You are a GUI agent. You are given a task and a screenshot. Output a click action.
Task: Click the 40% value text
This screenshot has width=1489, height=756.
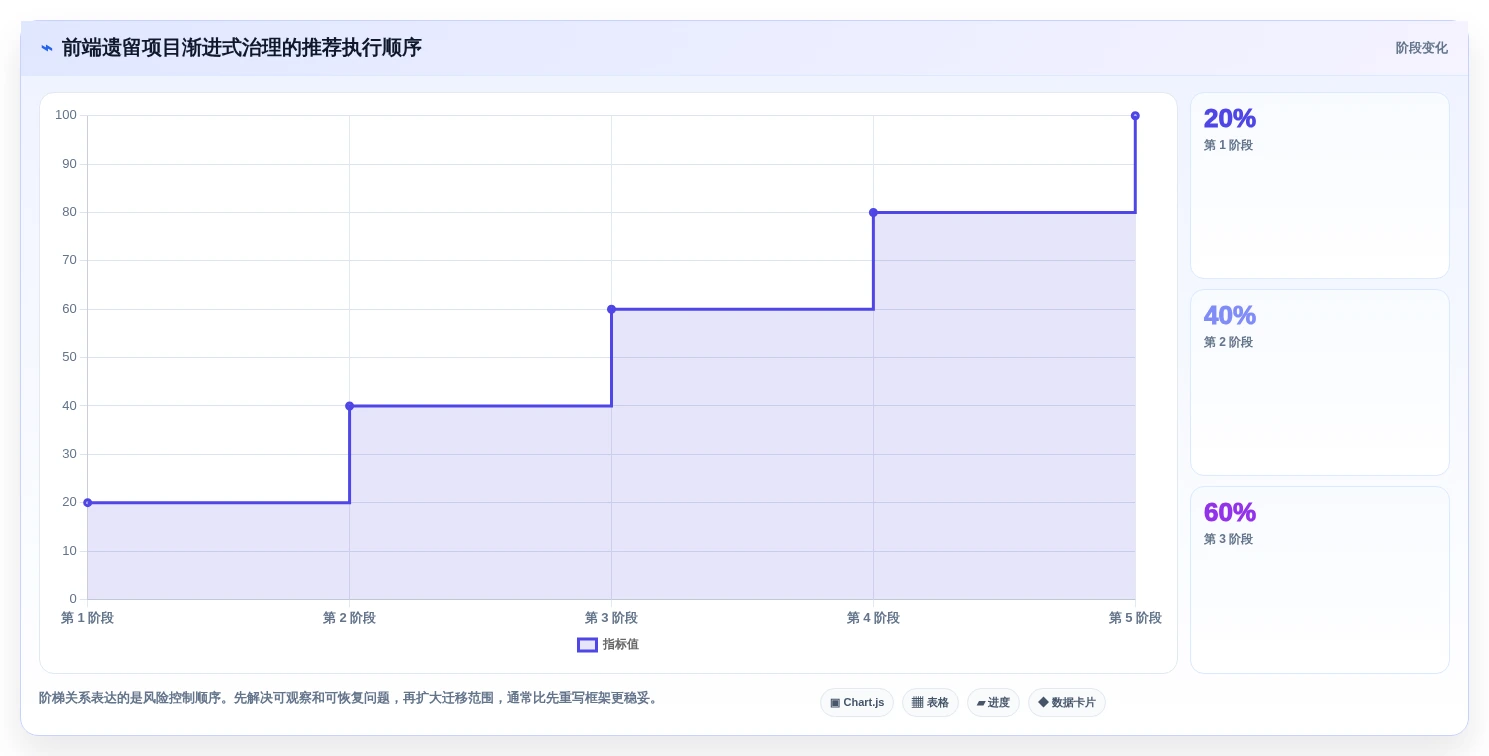click(x=1229, y=315)
